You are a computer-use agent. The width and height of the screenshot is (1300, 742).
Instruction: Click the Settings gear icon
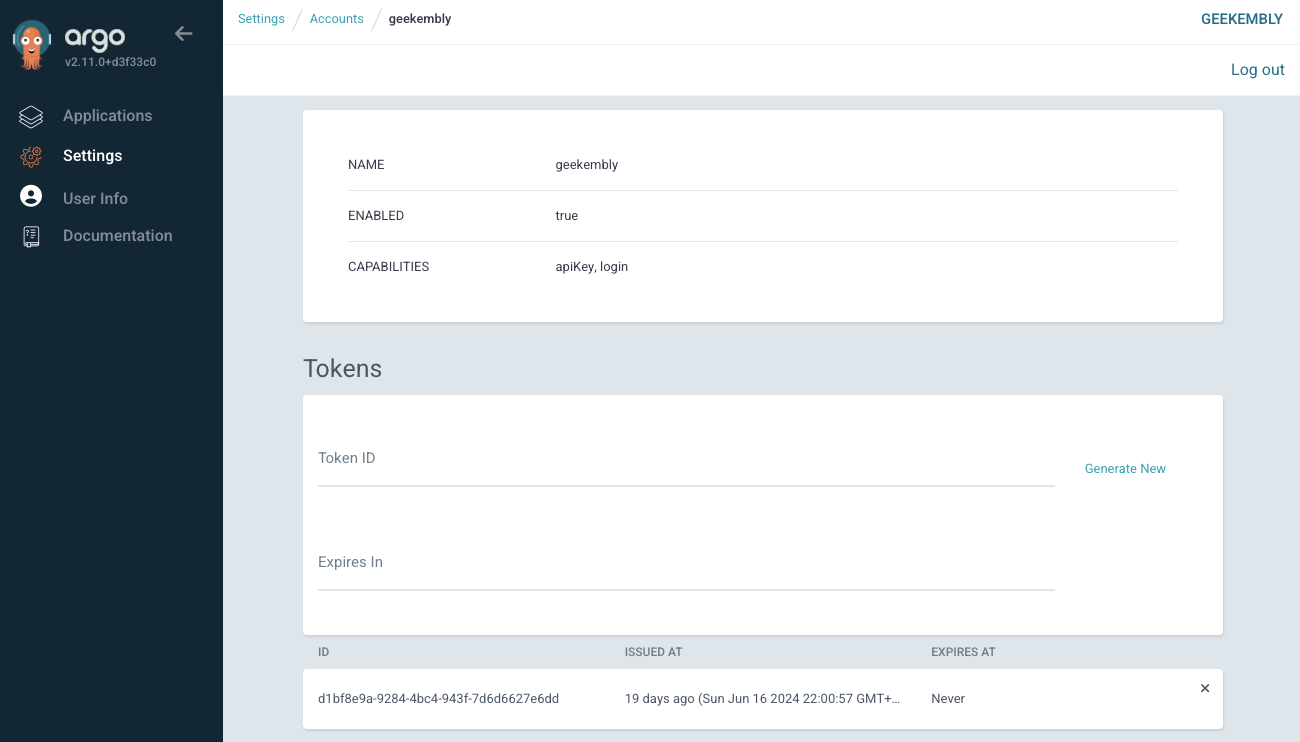(x=31, y=156)
